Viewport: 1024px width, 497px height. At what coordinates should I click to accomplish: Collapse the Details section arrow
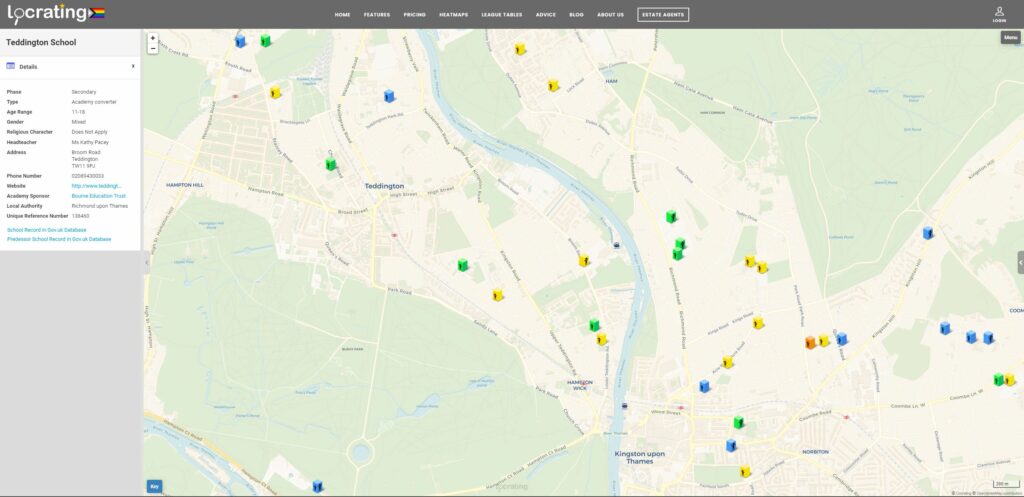tap(133, 66)
